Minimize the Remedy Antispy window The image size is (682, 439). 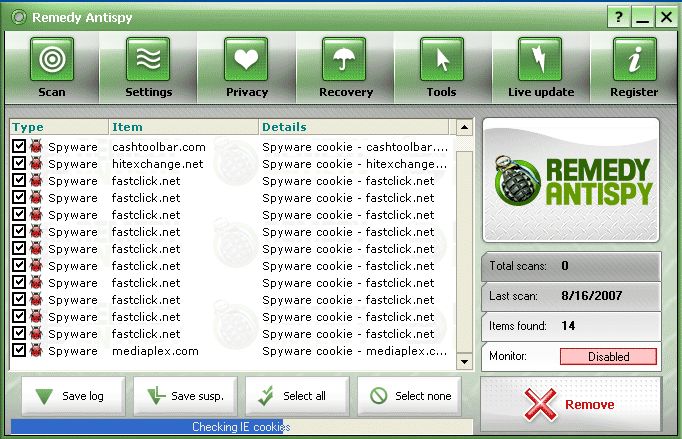(642, 17)
